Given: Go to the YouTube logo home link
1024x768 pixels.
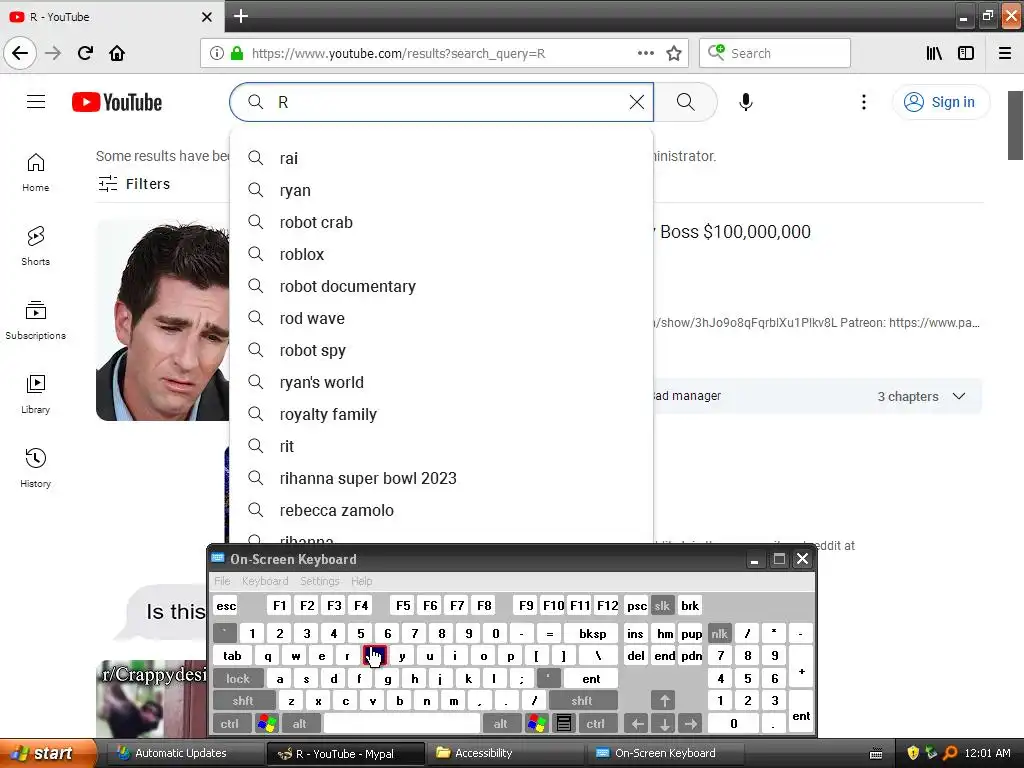Looking at the screenshot, I should [x=117, y=103].
